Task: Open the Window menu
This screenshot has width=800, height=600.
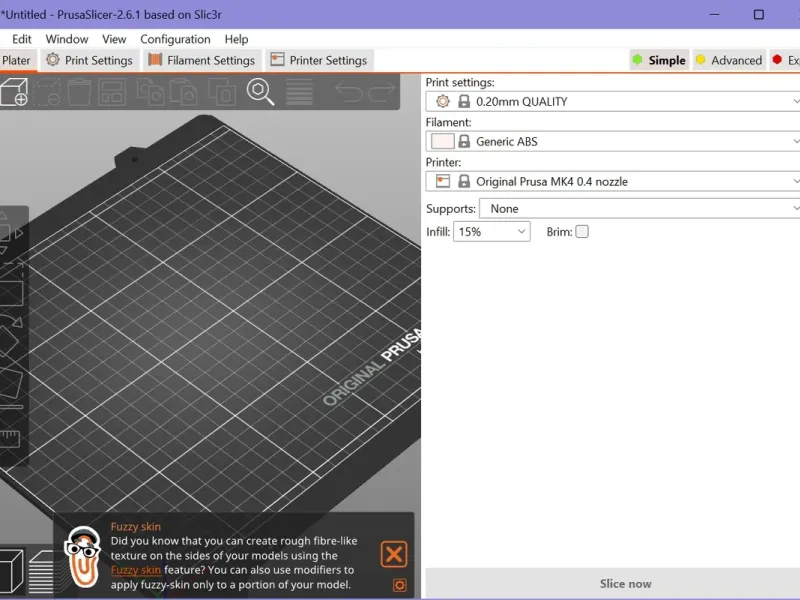Action: pos(67,39)
